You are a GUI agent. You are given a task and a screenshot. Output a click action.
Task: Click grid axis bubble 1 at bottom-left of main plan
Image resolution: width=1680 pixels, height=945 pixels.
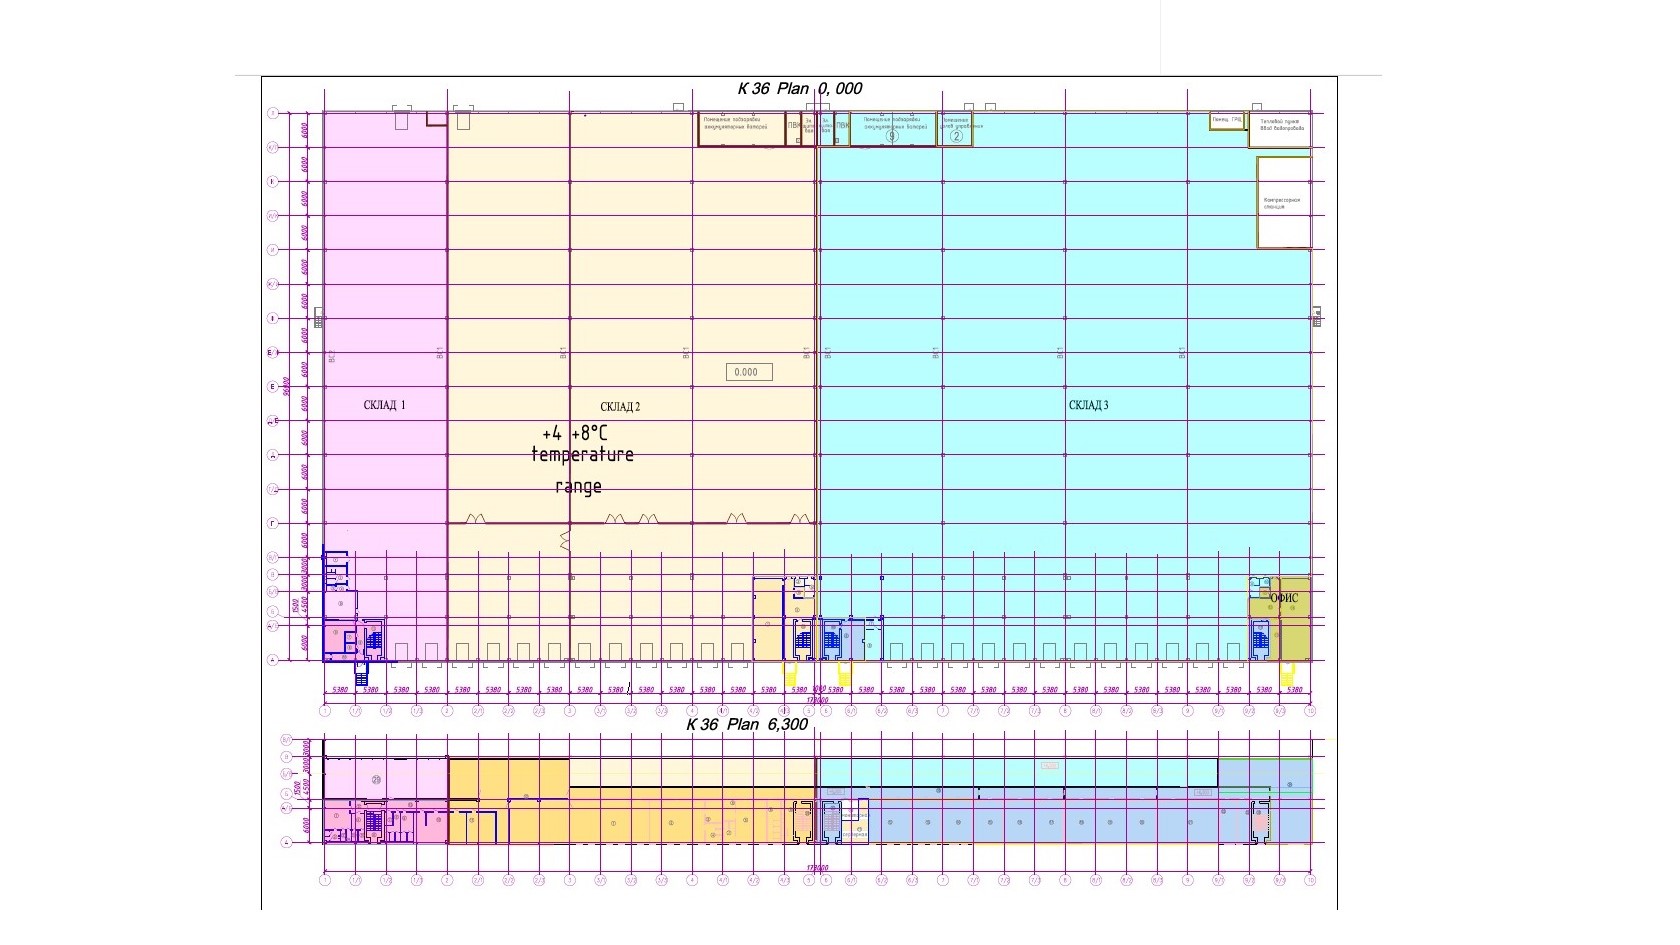point(325,711)
